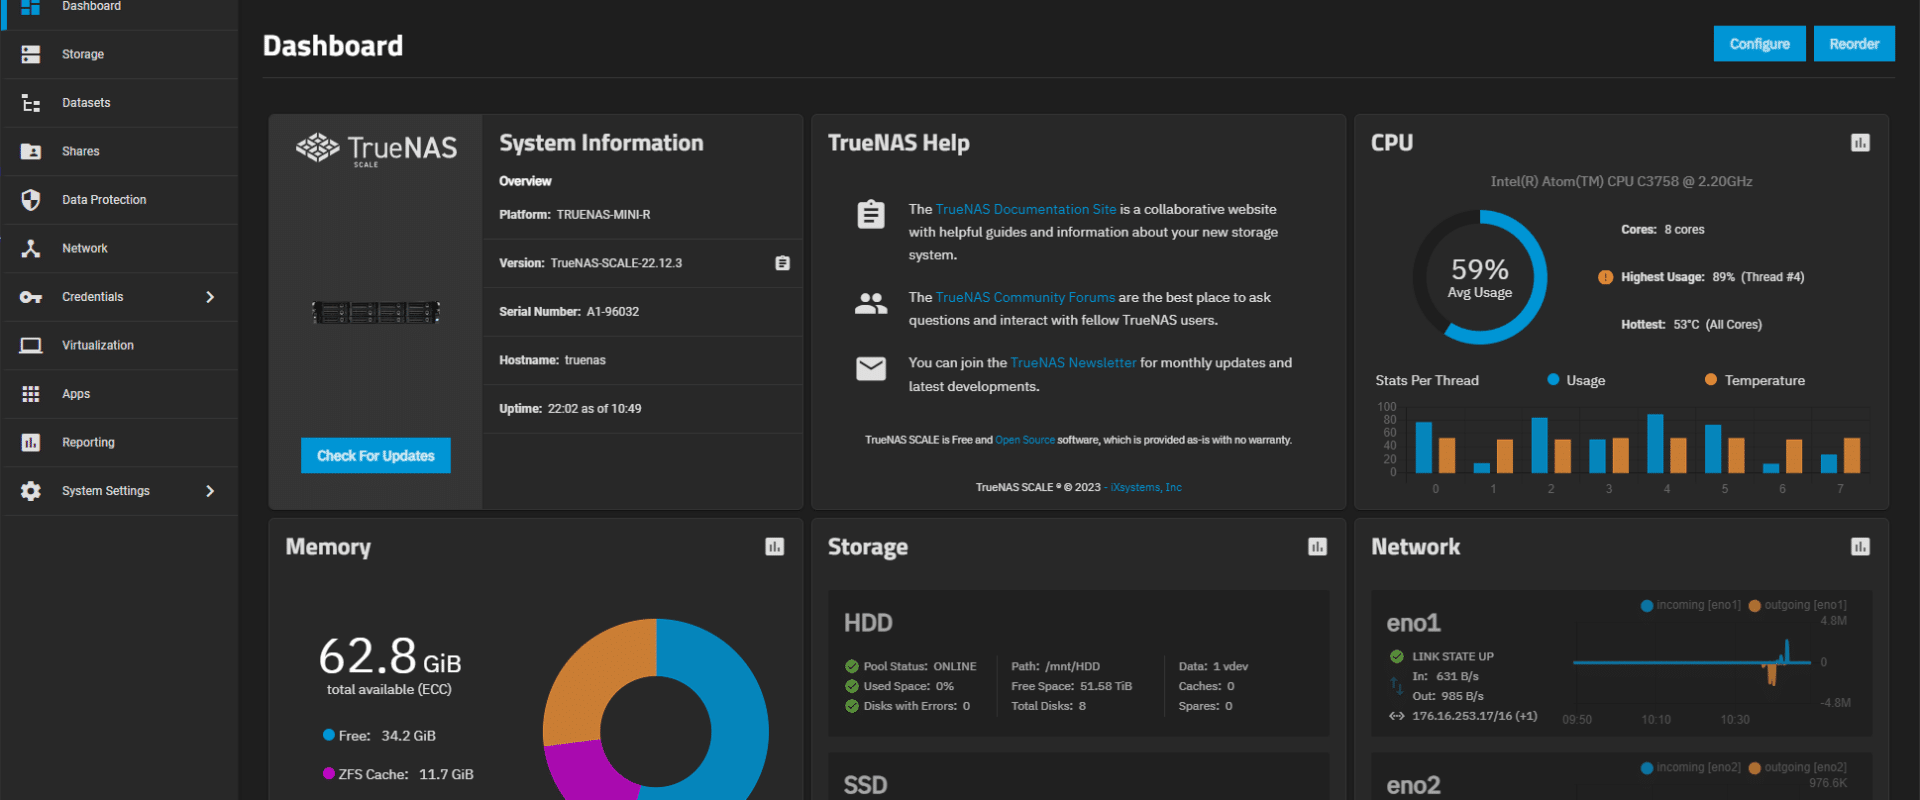Click eno1 link state up checkmark

(1397, 657)
